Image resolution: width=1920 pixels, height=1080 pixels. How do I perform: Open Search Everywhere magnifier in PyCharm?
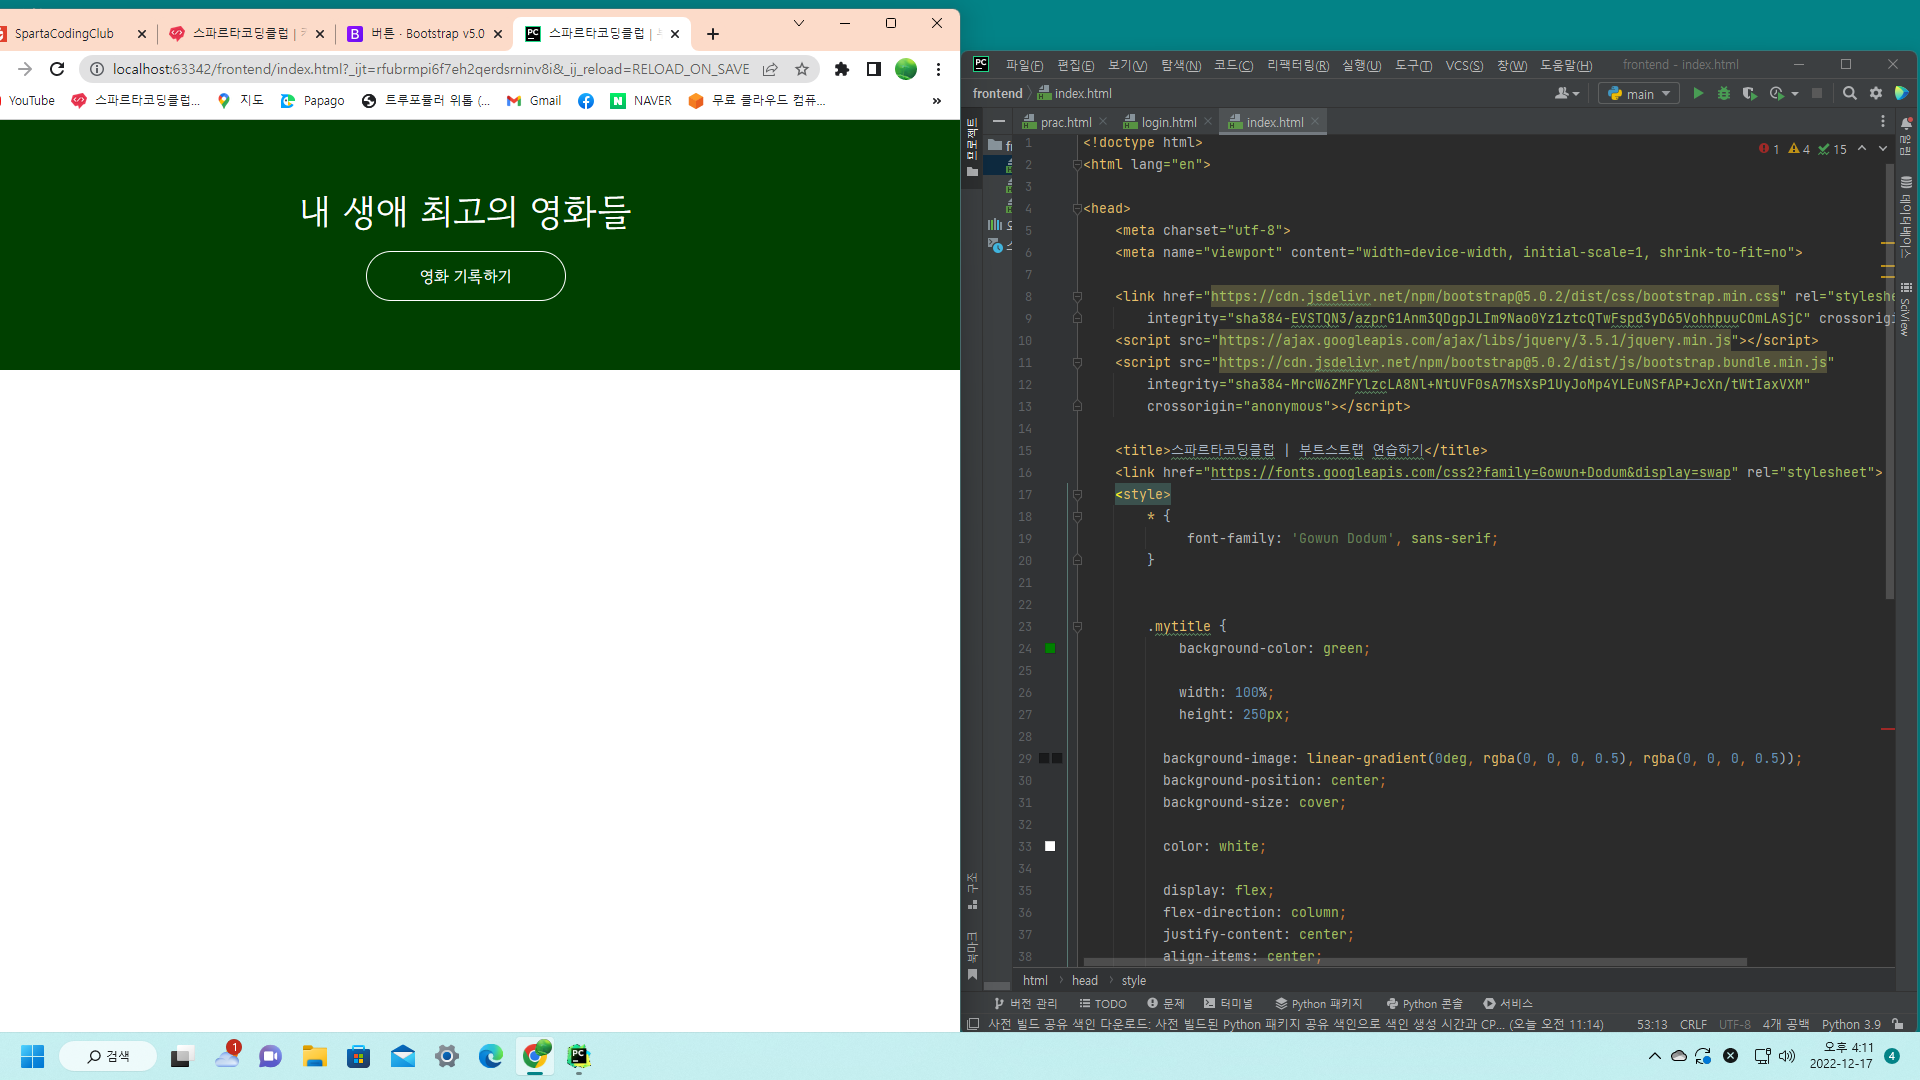pos(1850,93)
